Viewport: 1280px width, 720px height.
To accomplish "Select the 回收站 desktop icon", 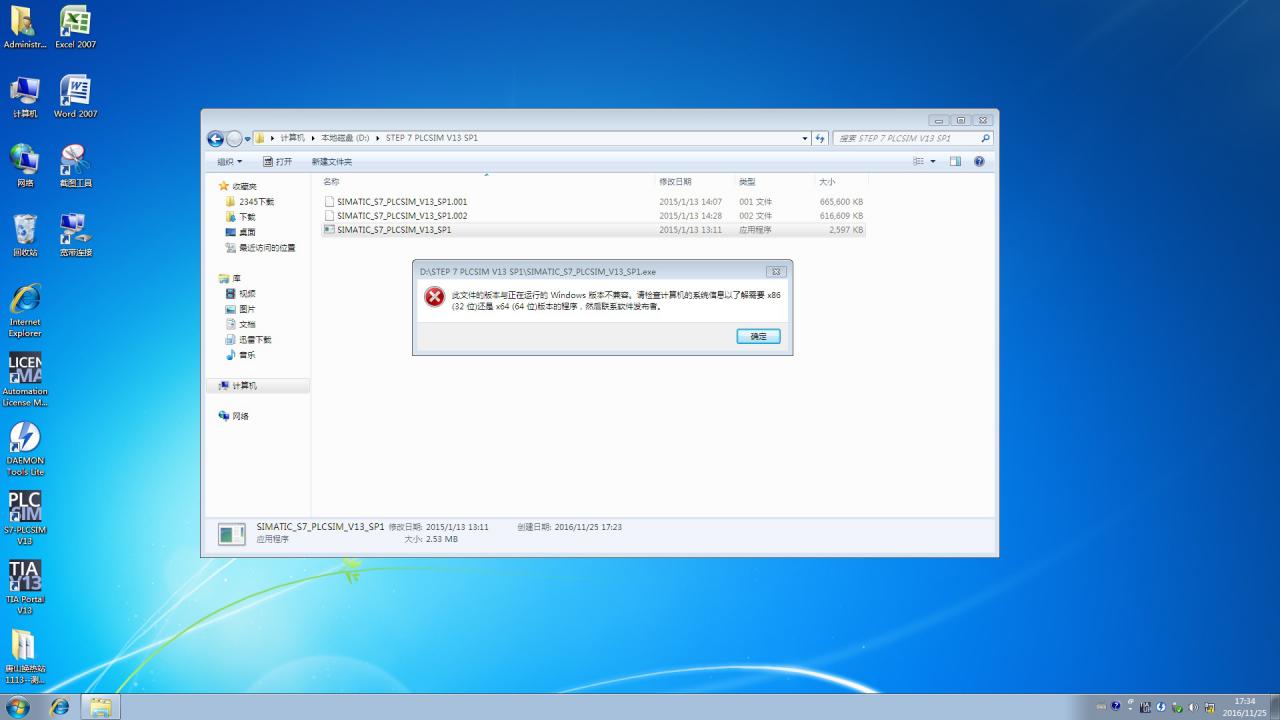I will (x=25, y=235).
